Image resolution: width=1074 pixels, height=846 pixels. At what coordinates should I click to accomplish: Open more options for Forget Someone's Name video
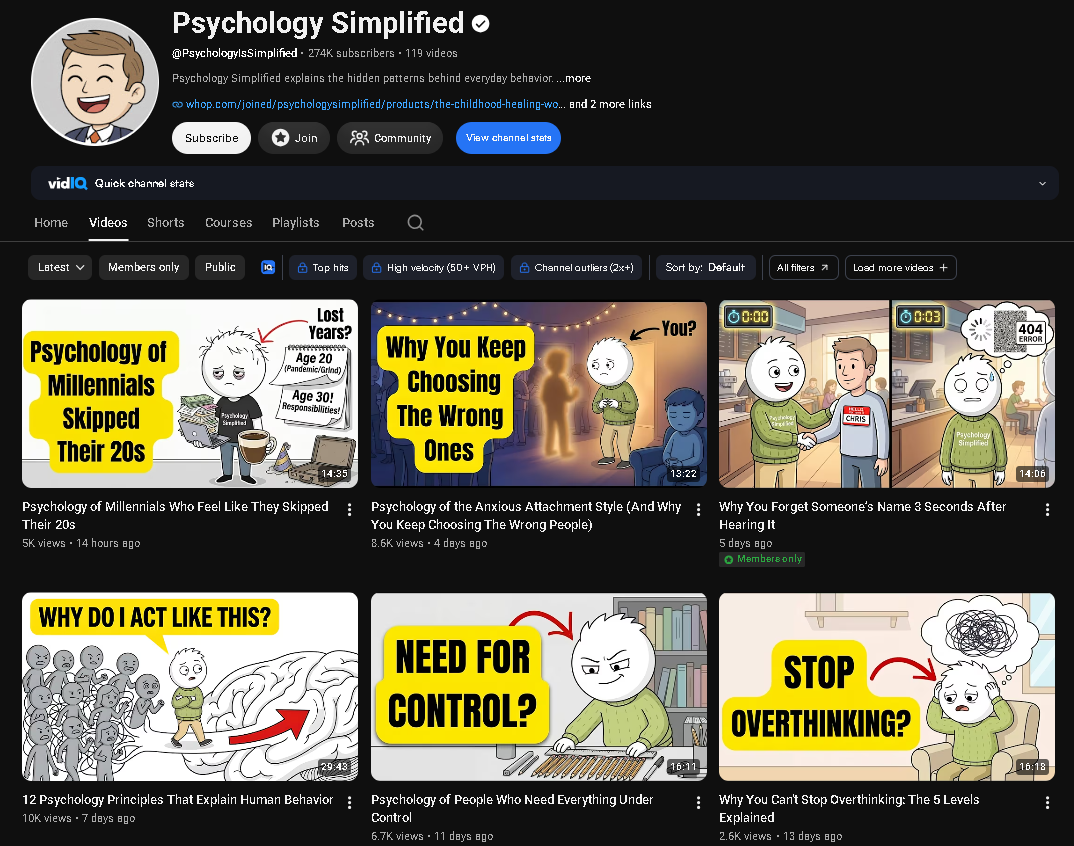pos(1047,510)
